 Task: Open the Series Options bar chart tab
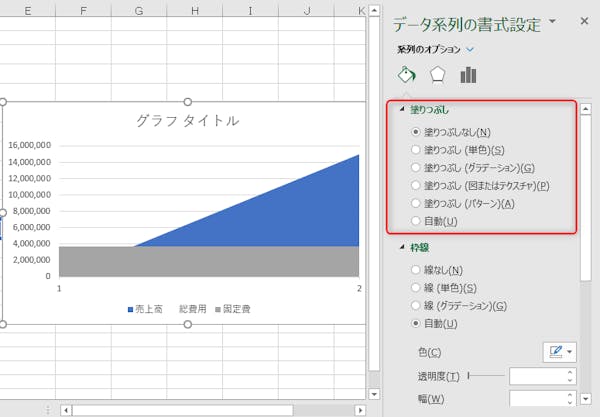coord(468,76)
